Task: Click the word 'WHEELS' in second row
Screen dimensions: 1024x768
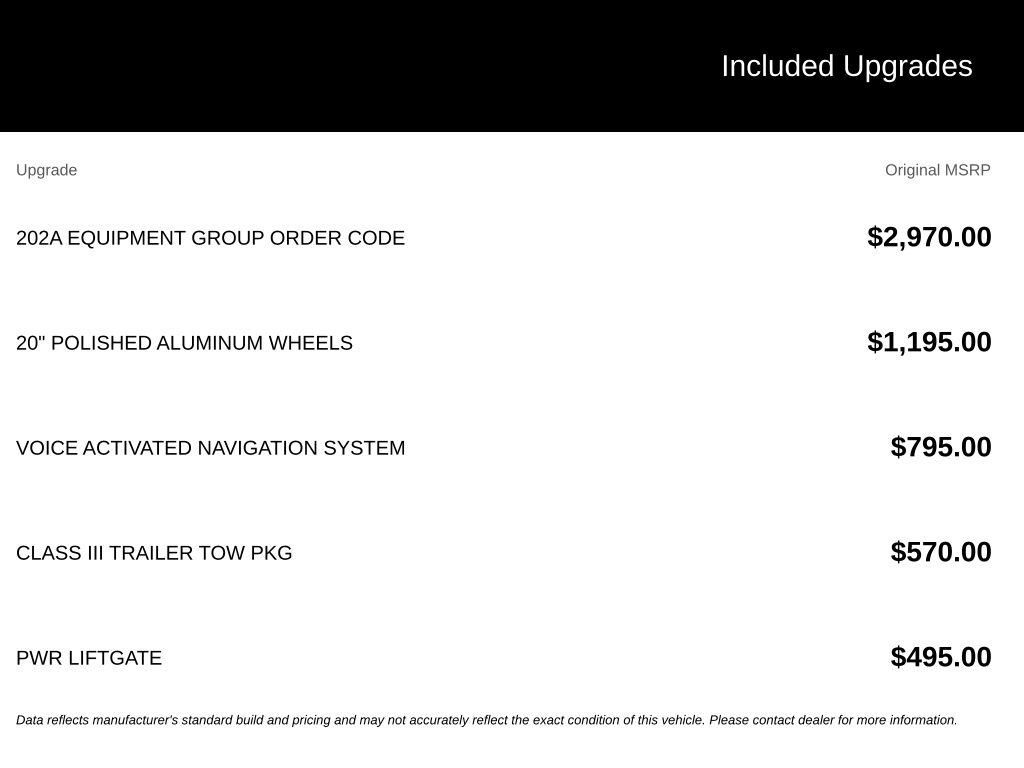Action: (310, 343)
